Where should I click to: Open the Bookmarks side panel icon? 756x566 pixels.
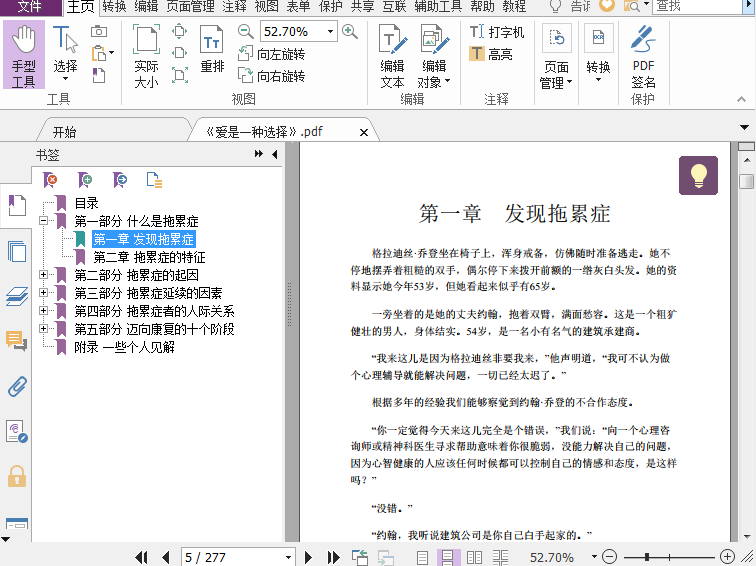pyautogui.click(x=17, y=206)
